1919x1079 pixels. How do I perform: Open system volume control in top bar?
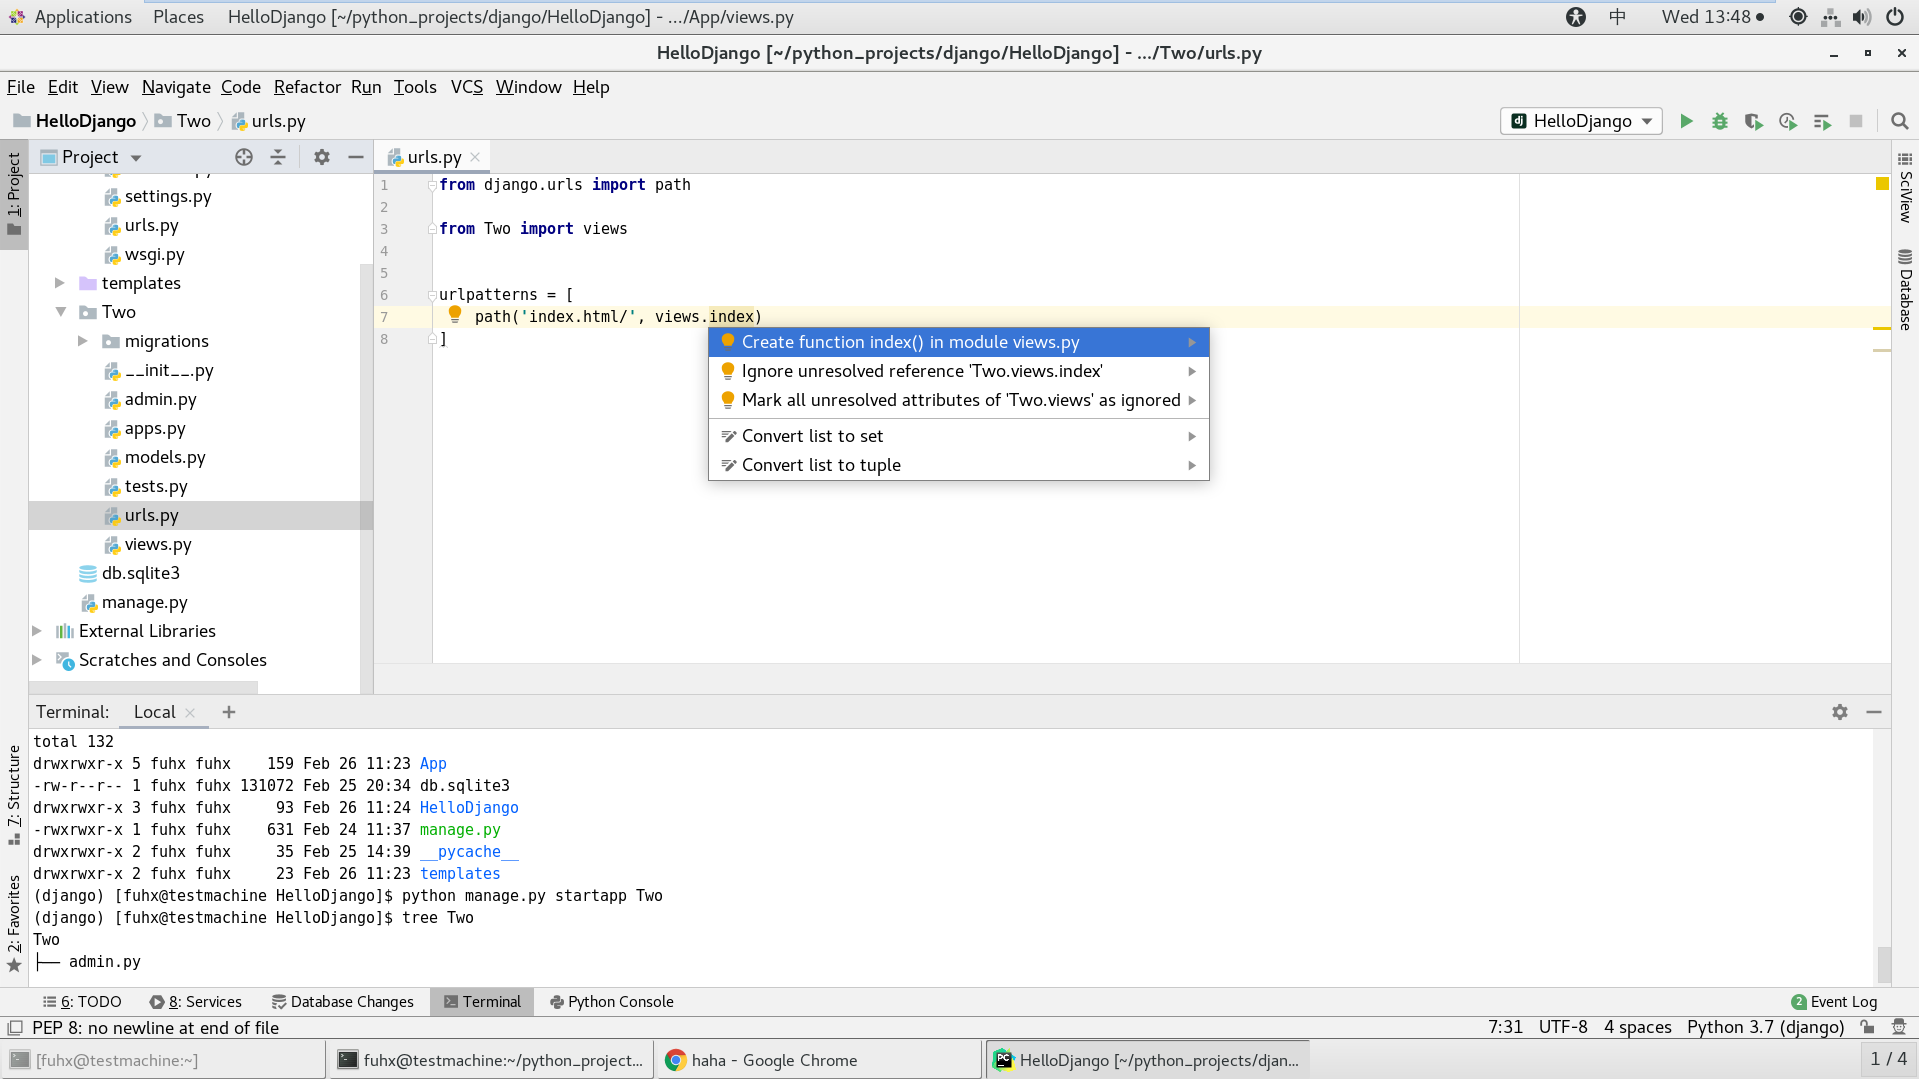coord(1862,17)
